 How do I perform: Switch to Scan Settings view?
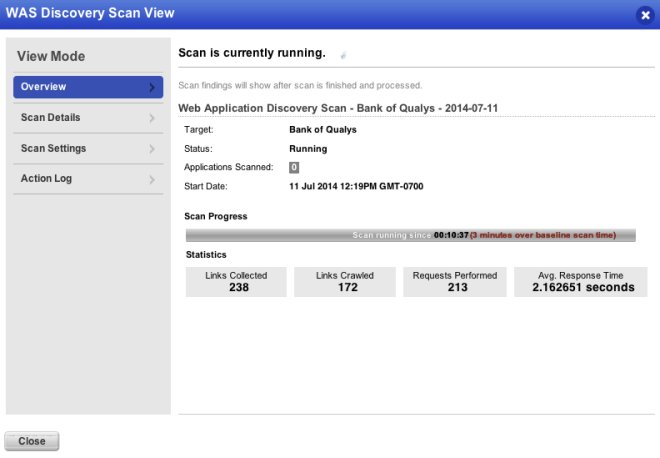(88, 149)
